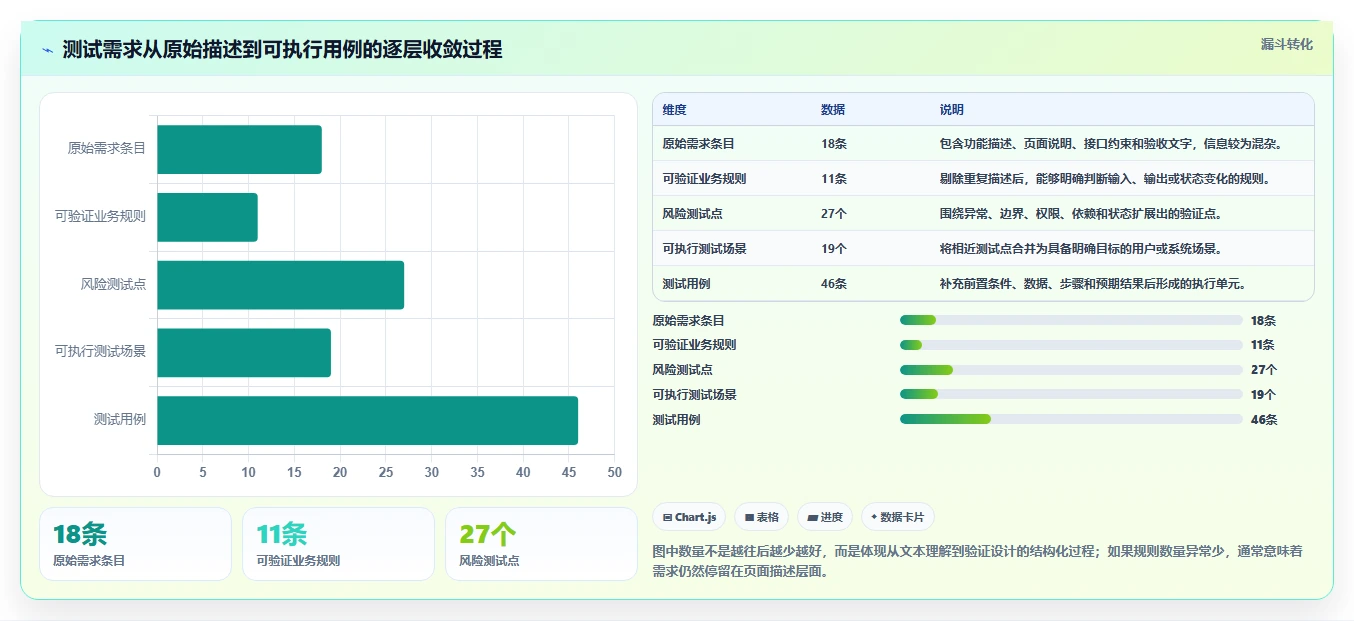This screenshot has height=621, width=1354.
Task: Click progress list label 测试用例
Action: point(676,420)
